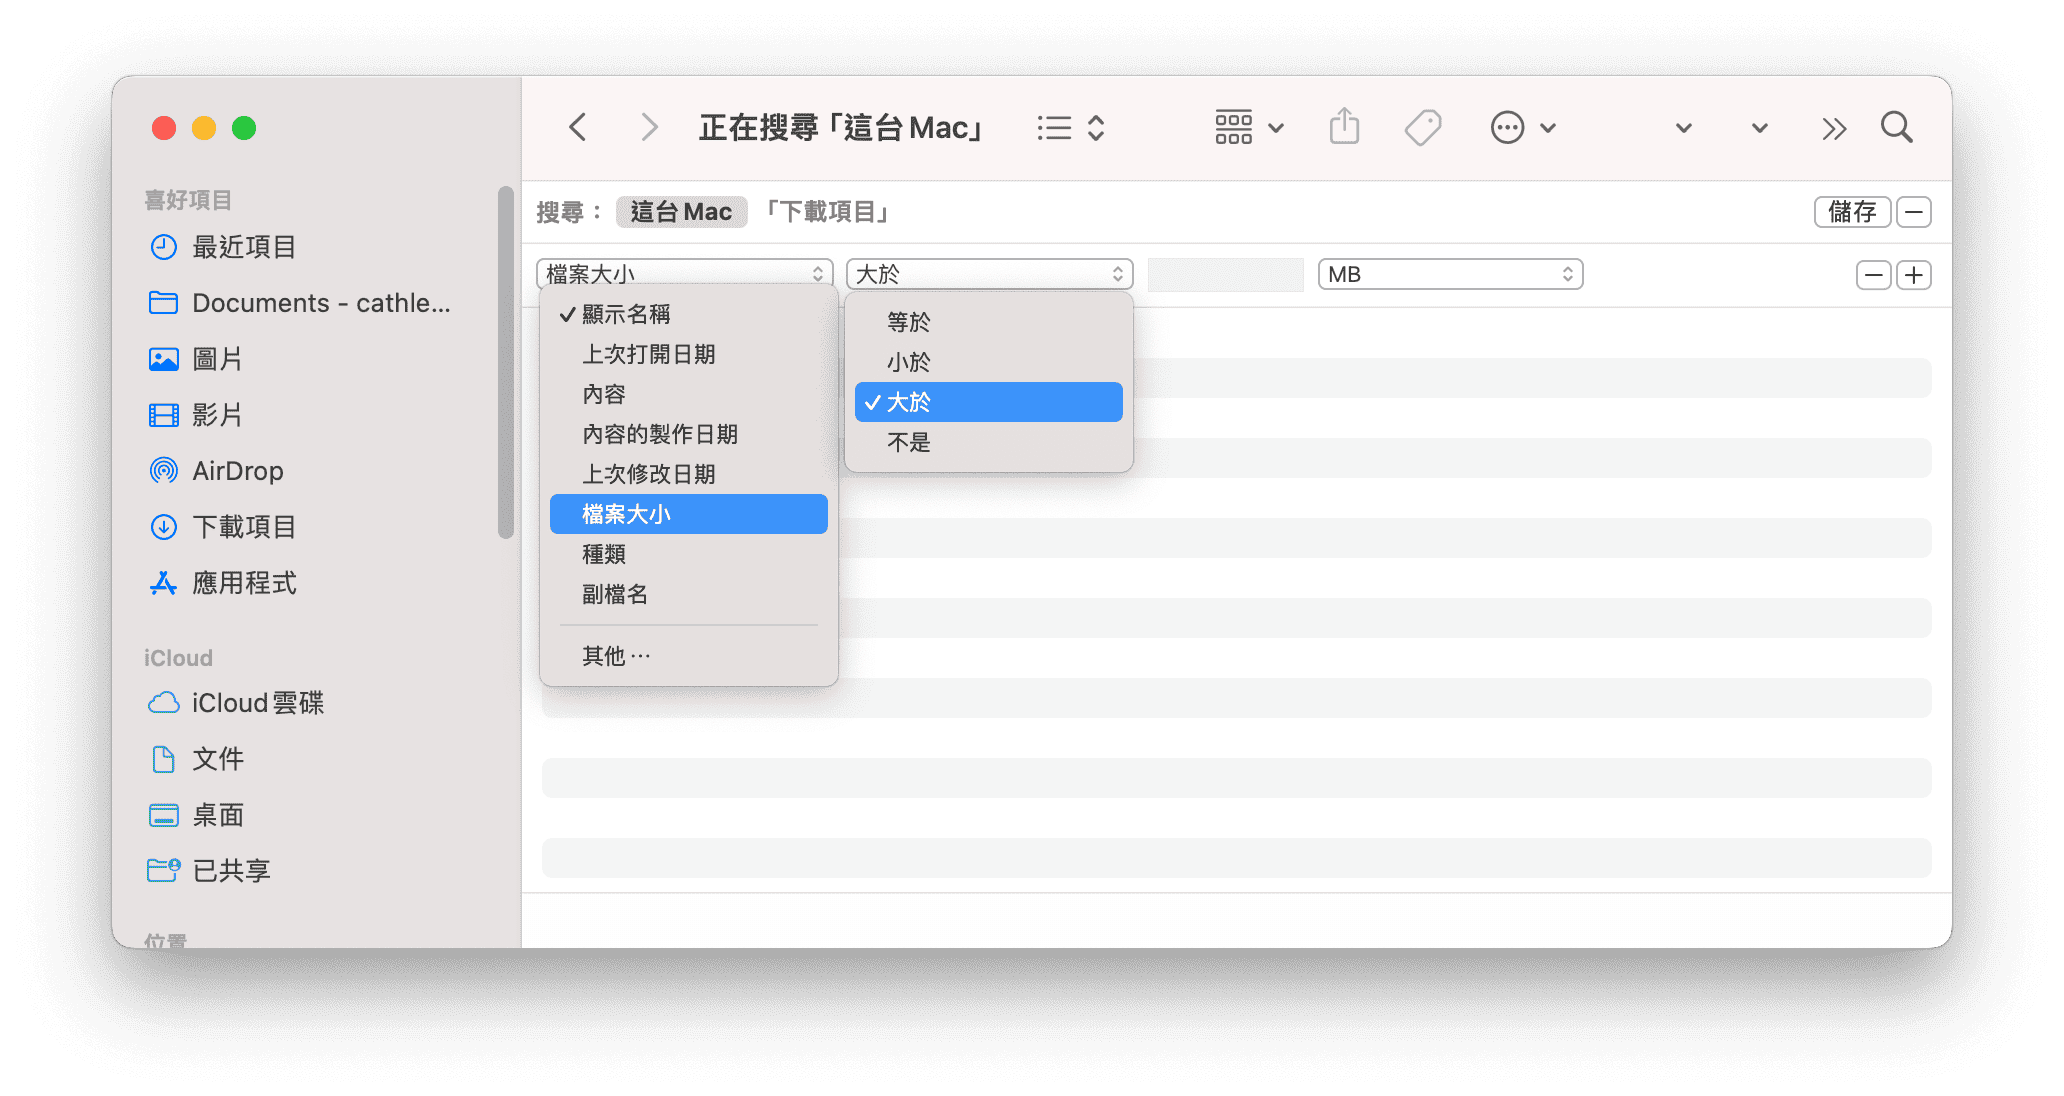Select 副檔名 from attribute menu
This screenshot has width=2064, height=1096.
689,594
